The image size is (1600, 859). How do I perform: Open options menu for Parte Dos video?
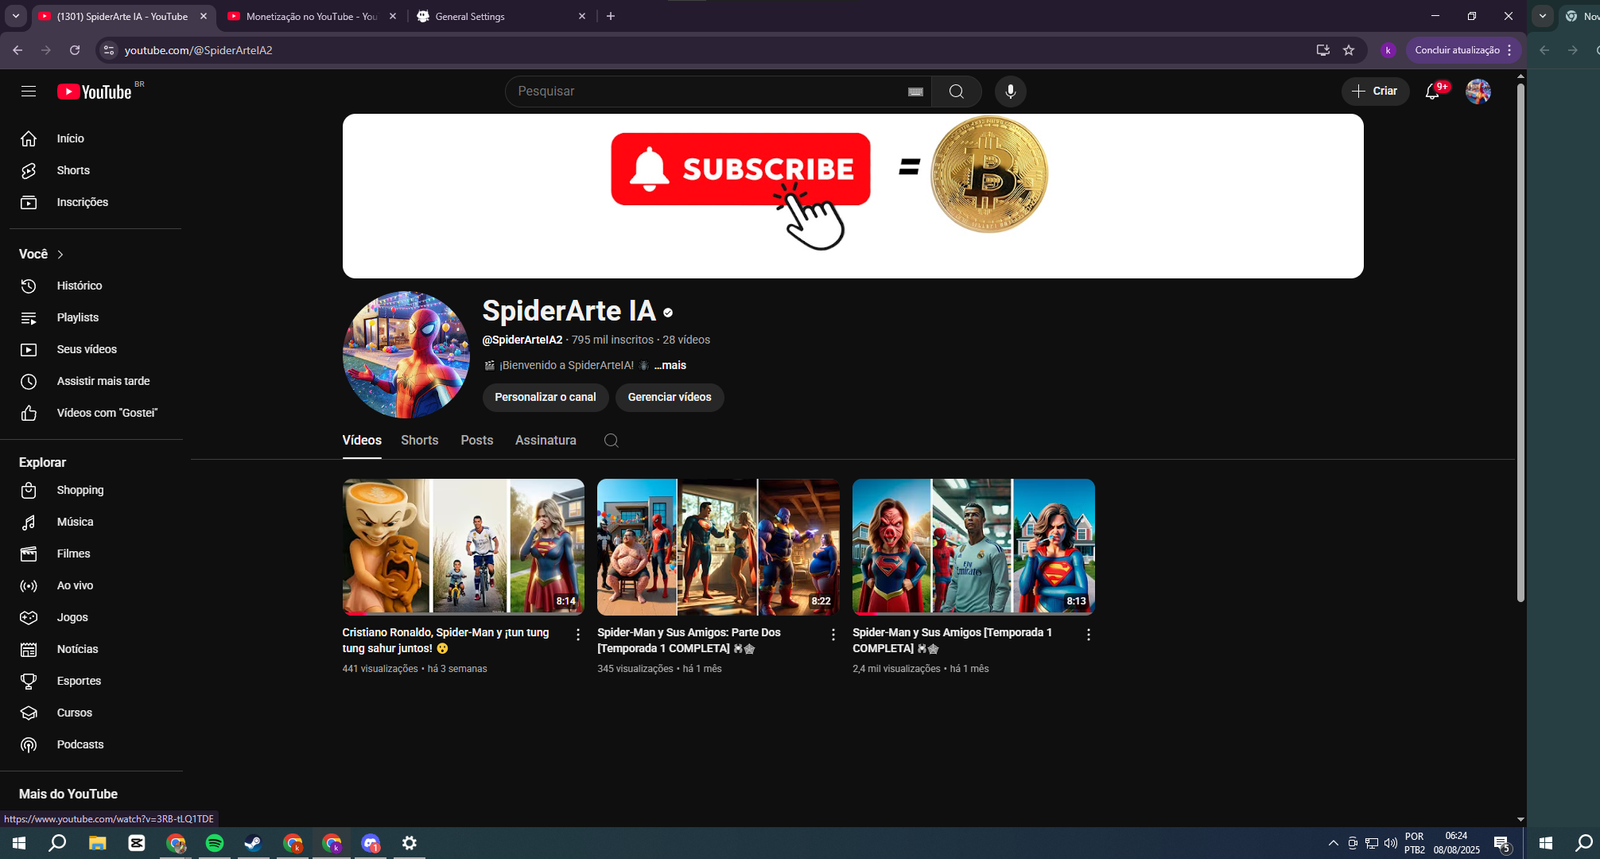(833, 635)
